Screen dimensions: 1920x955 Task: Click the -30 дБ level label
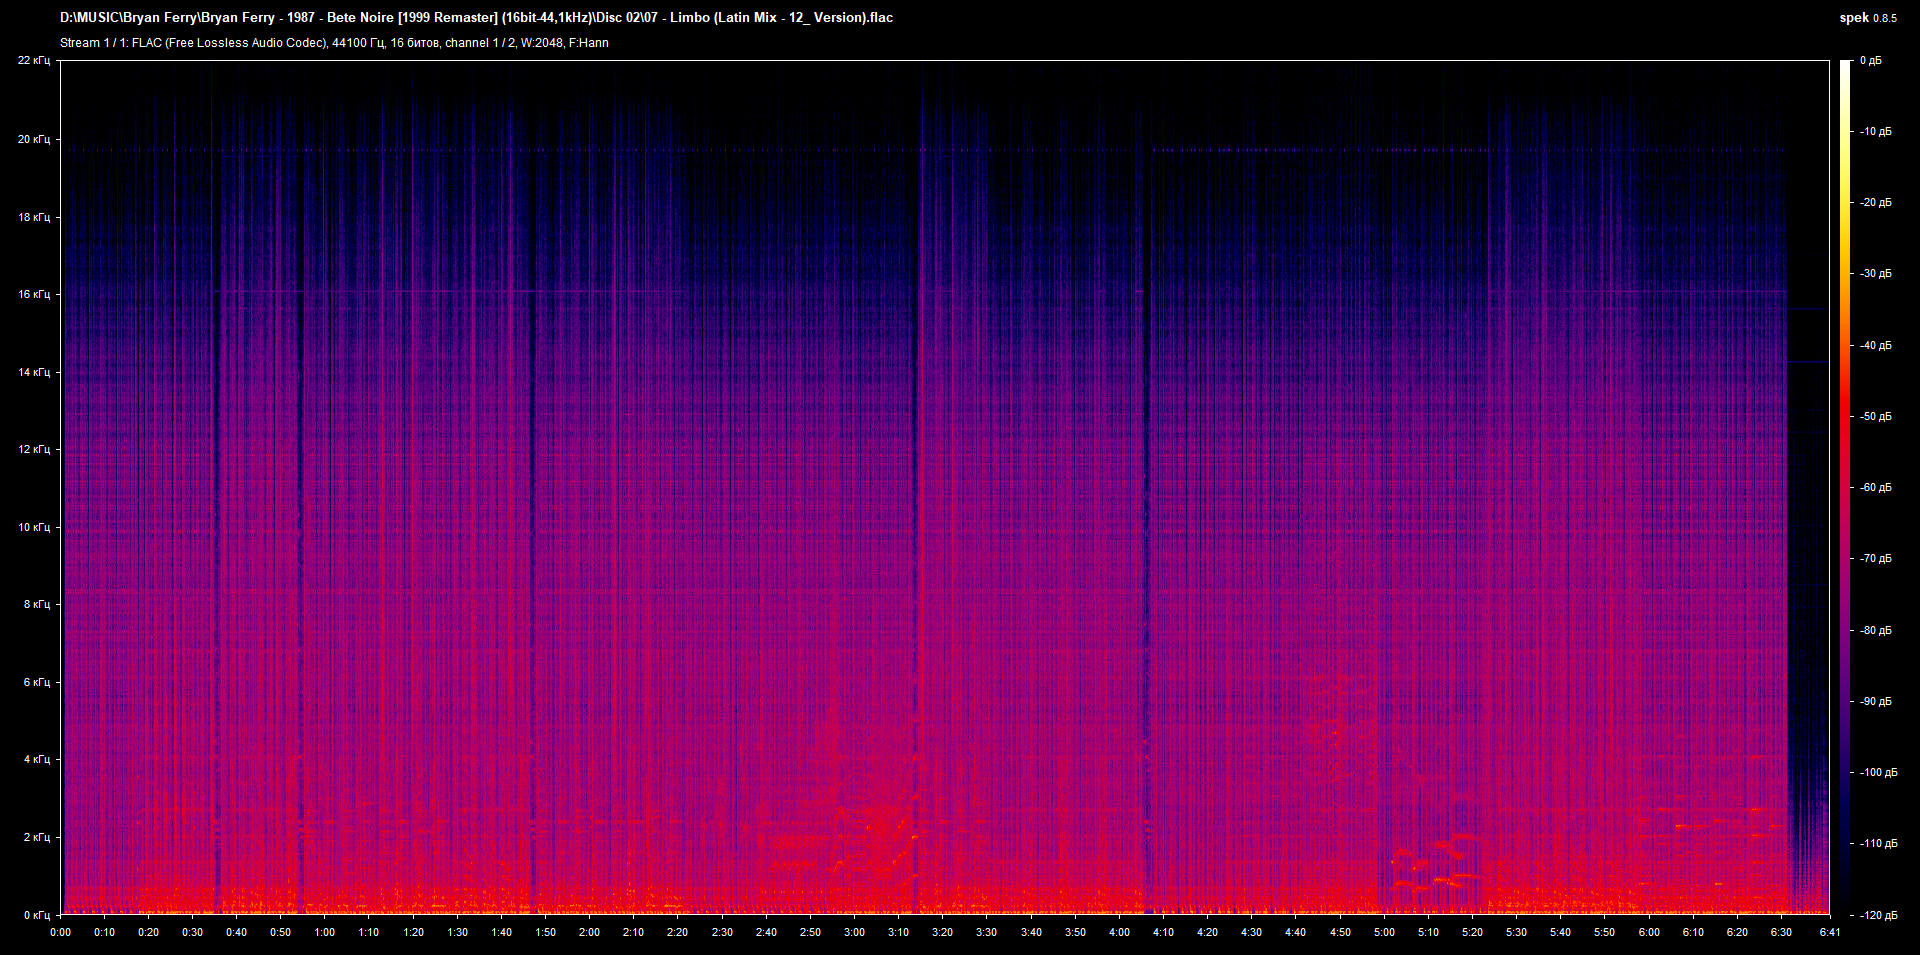click(1875, 274)
